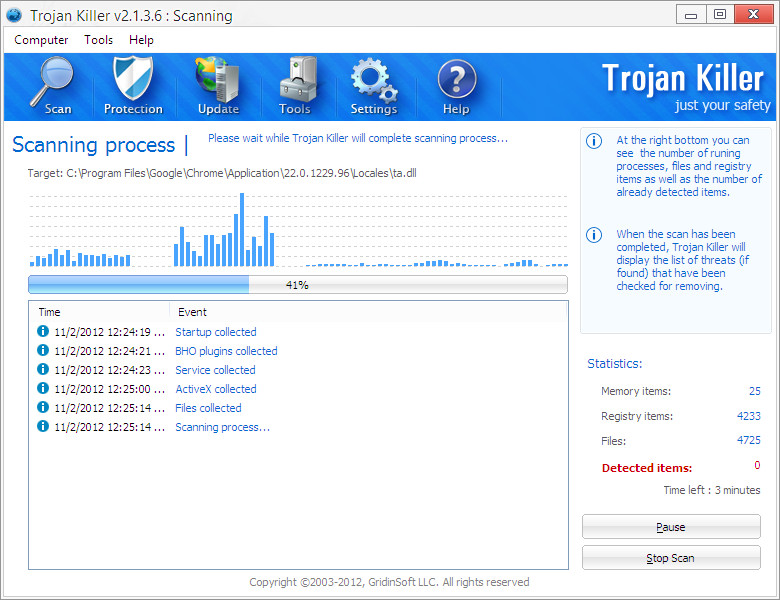780x600 pixels.
Task: Open the Computer menu
Action: (41, 40)
